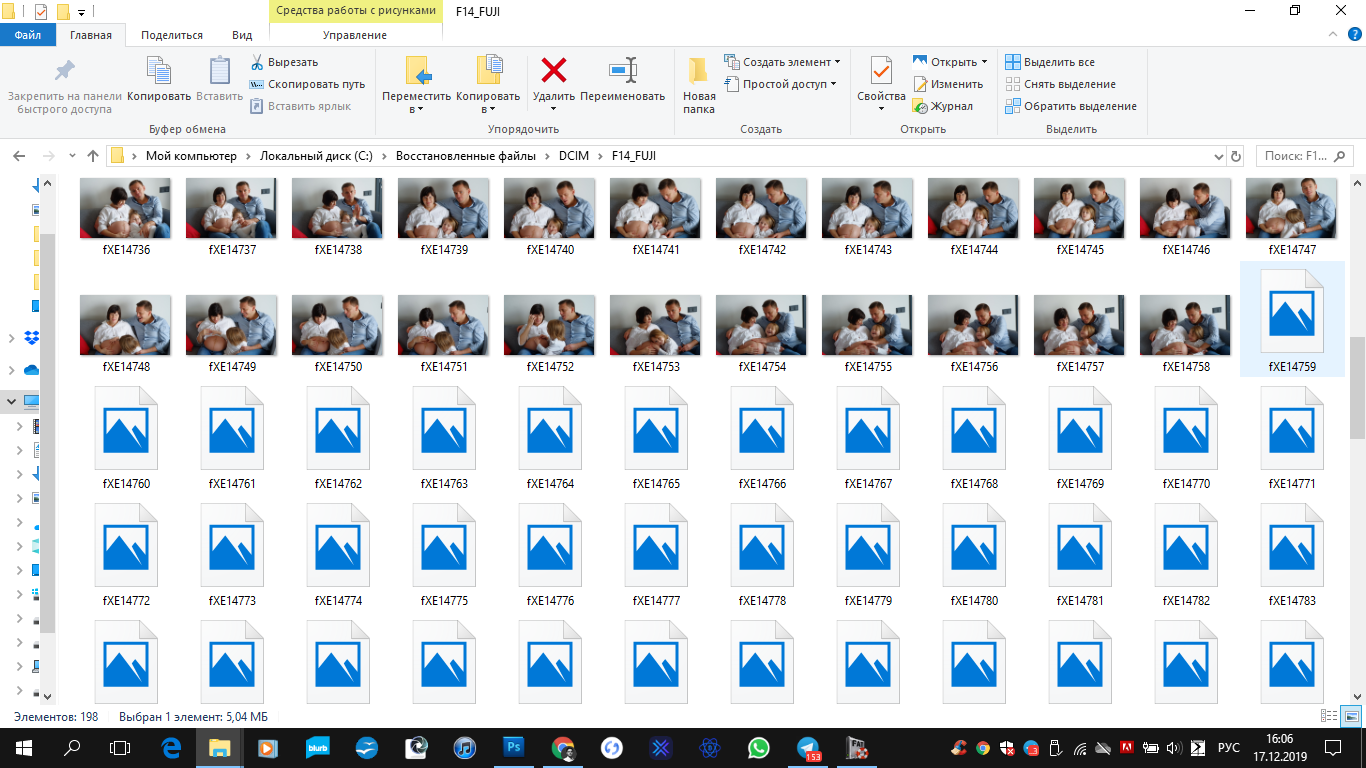The width and height of the screenshot is (1366, 768).
Task: Click the Копировать в folder icon
Action: point(488,70)
